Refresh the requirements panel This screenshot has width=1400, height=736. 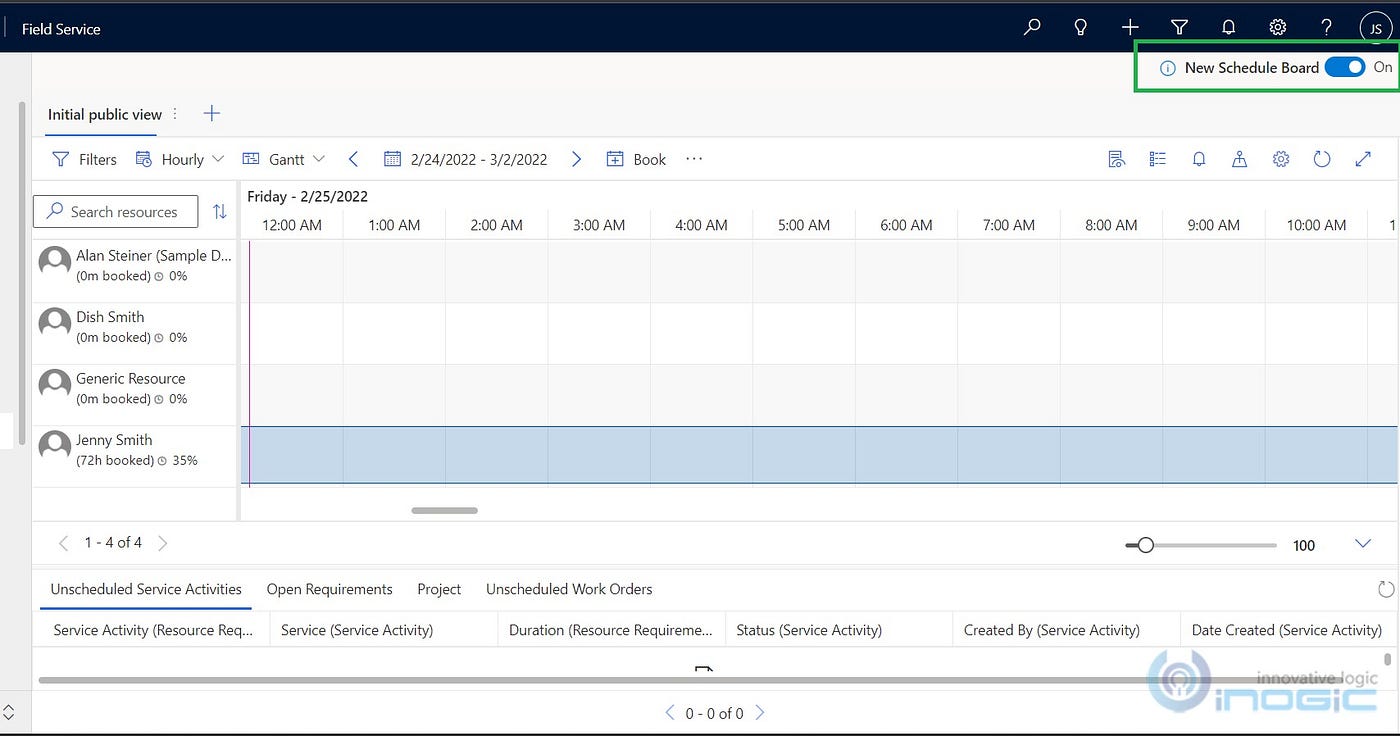pyautogui.click(x=1385, y=589)
